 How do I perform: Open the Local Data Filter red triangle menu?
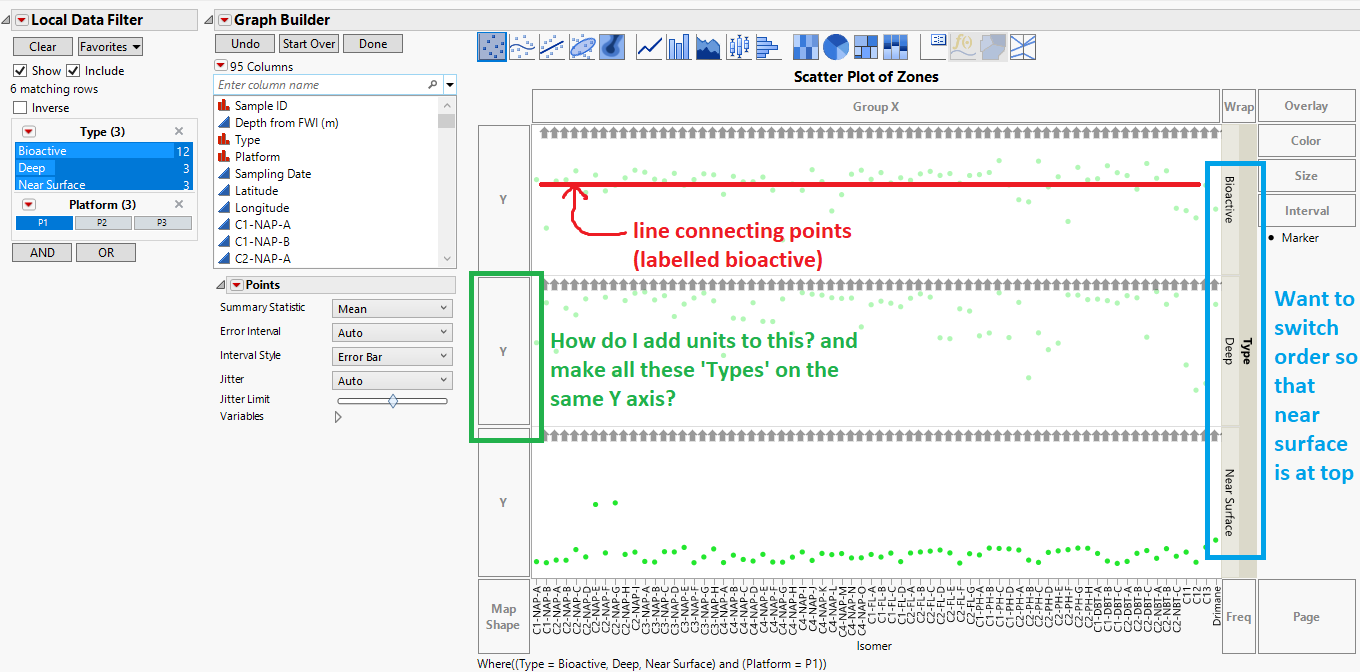coord(24,19)
